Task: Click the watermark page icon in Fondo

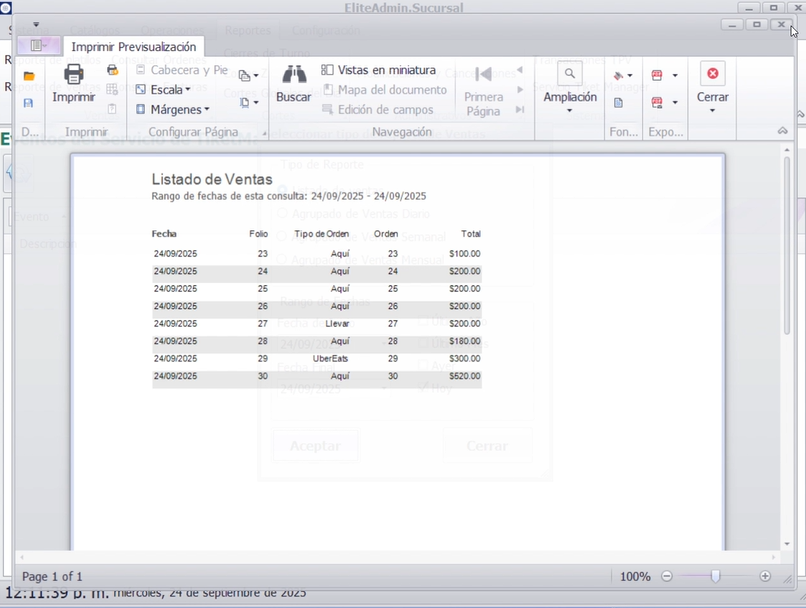Action: (619, 103)
